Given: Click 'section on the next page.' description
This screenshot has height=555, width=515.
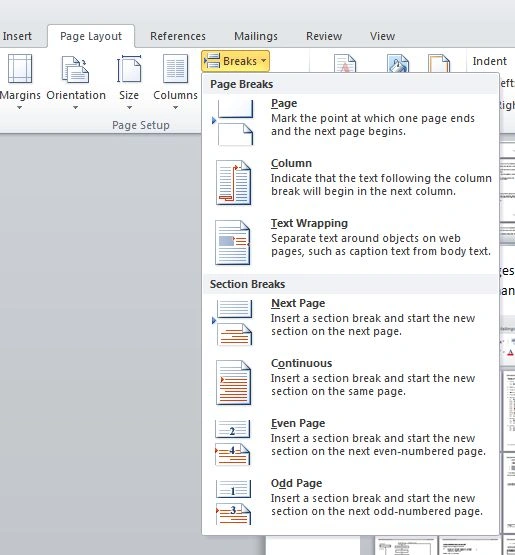Looking at the screenshot, I should click(336, 332).
